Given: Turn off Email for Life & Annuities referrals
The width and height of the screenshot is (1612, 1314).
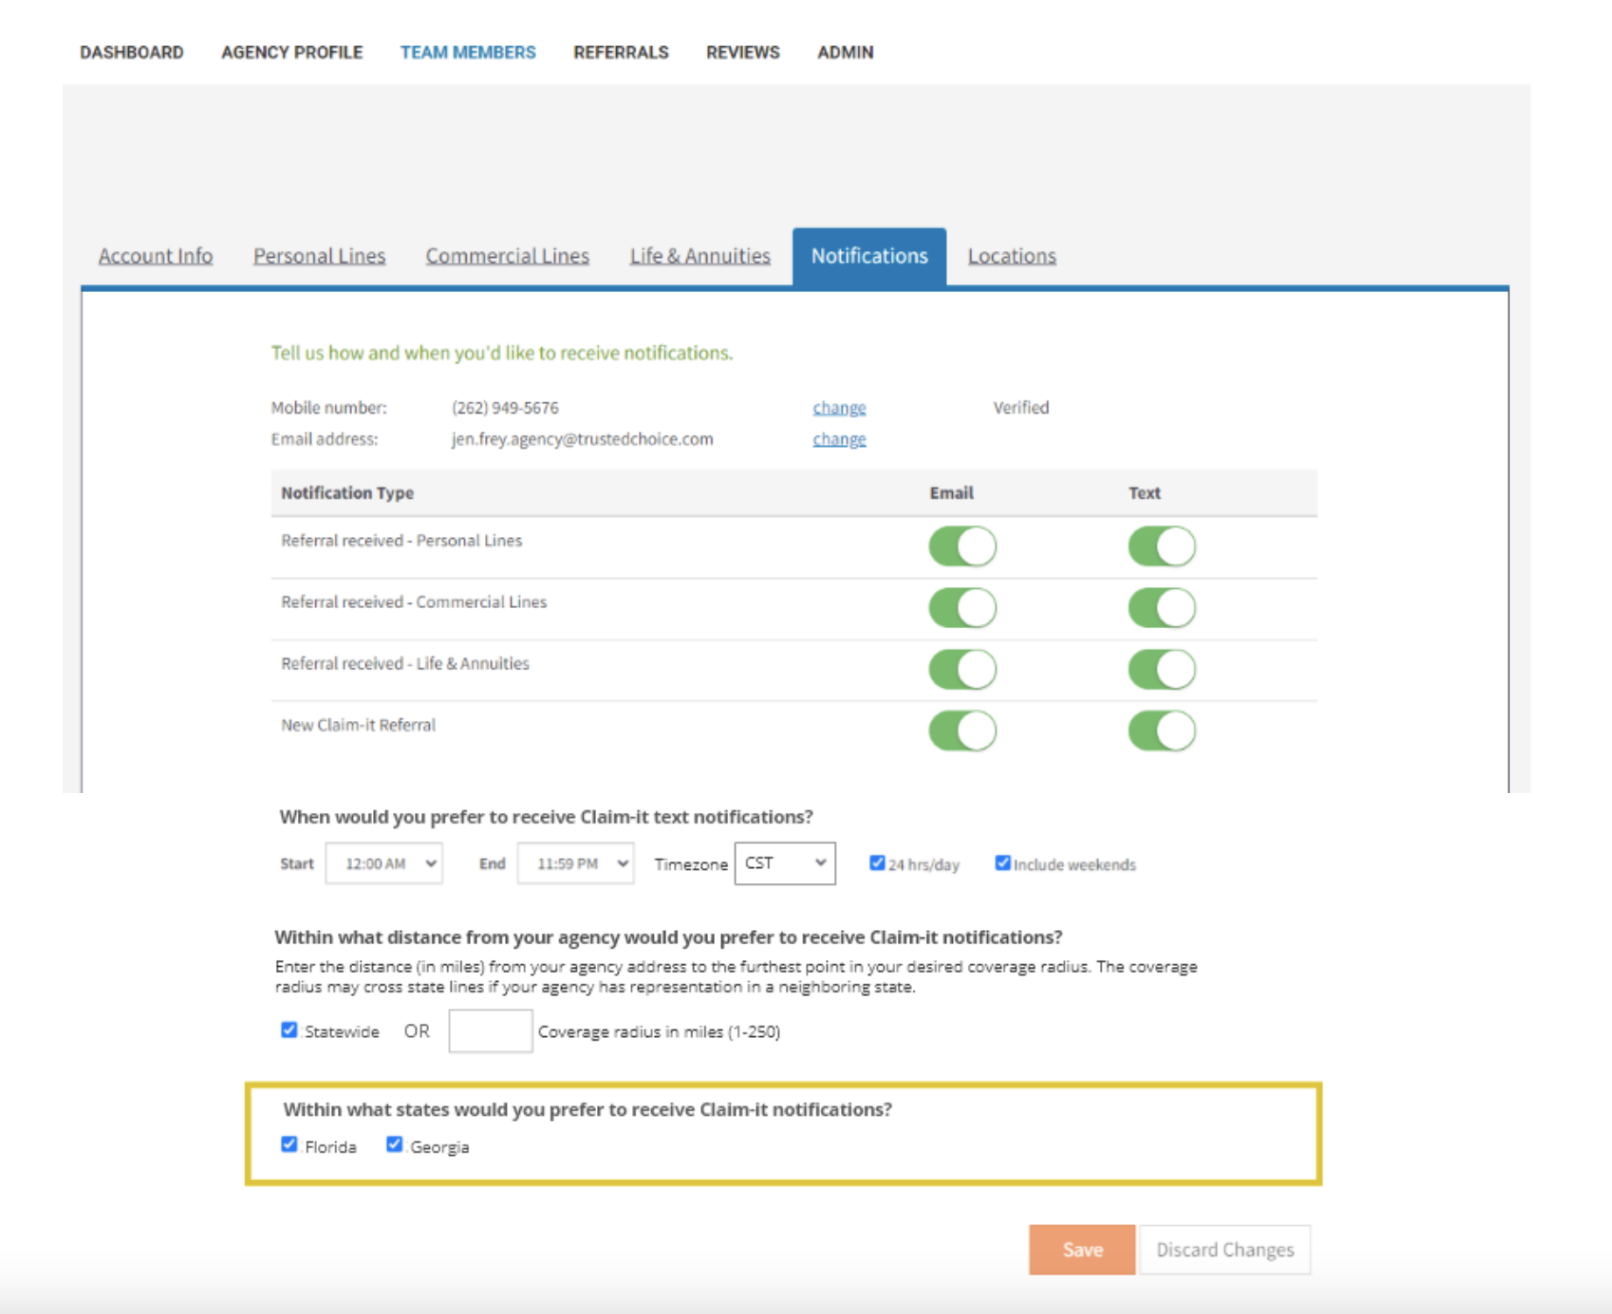Looking at the screenshot, I should (x=961, y=669).
